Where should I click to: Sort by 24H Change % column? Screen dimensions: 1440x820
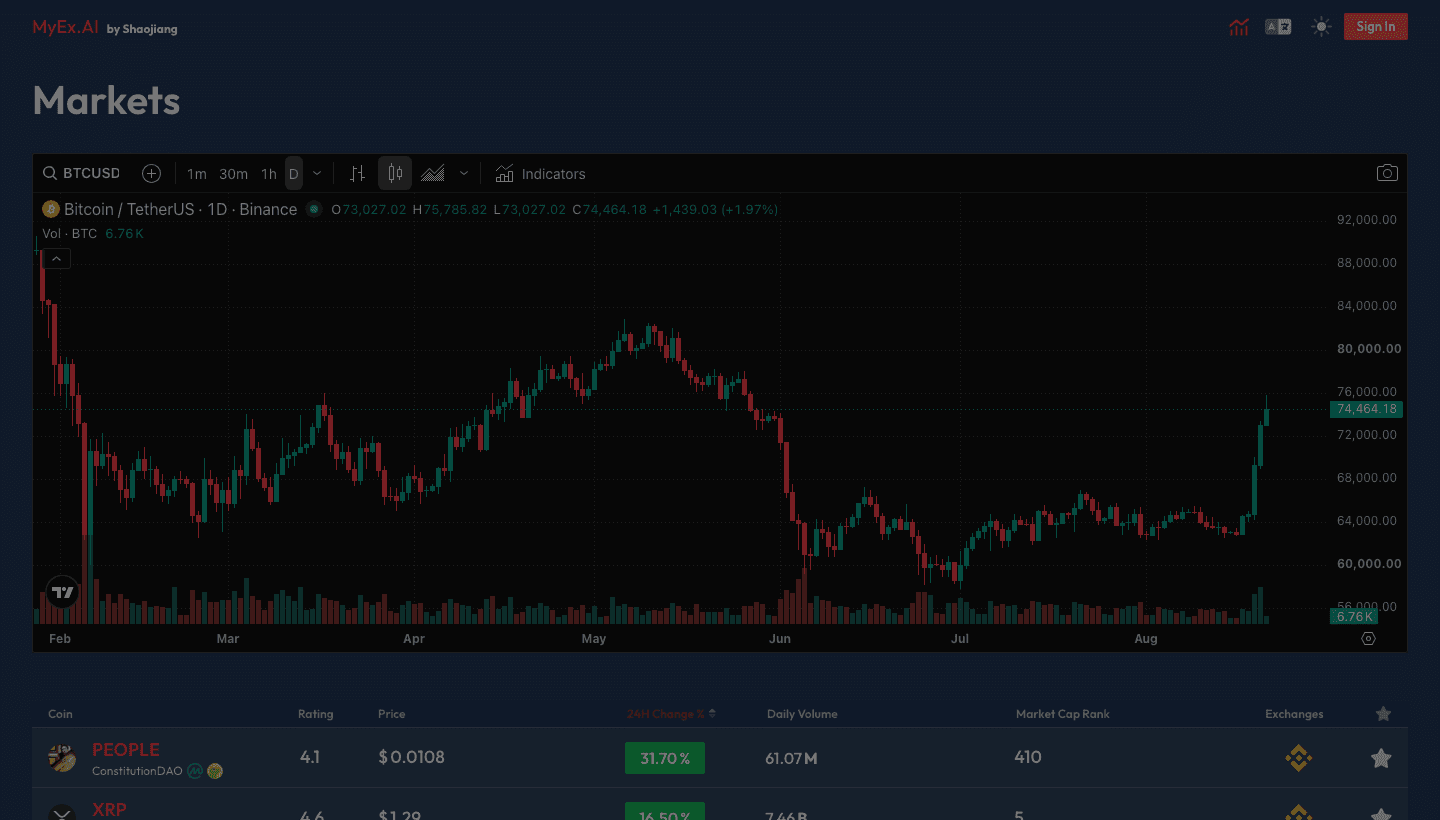click(671, 714)
